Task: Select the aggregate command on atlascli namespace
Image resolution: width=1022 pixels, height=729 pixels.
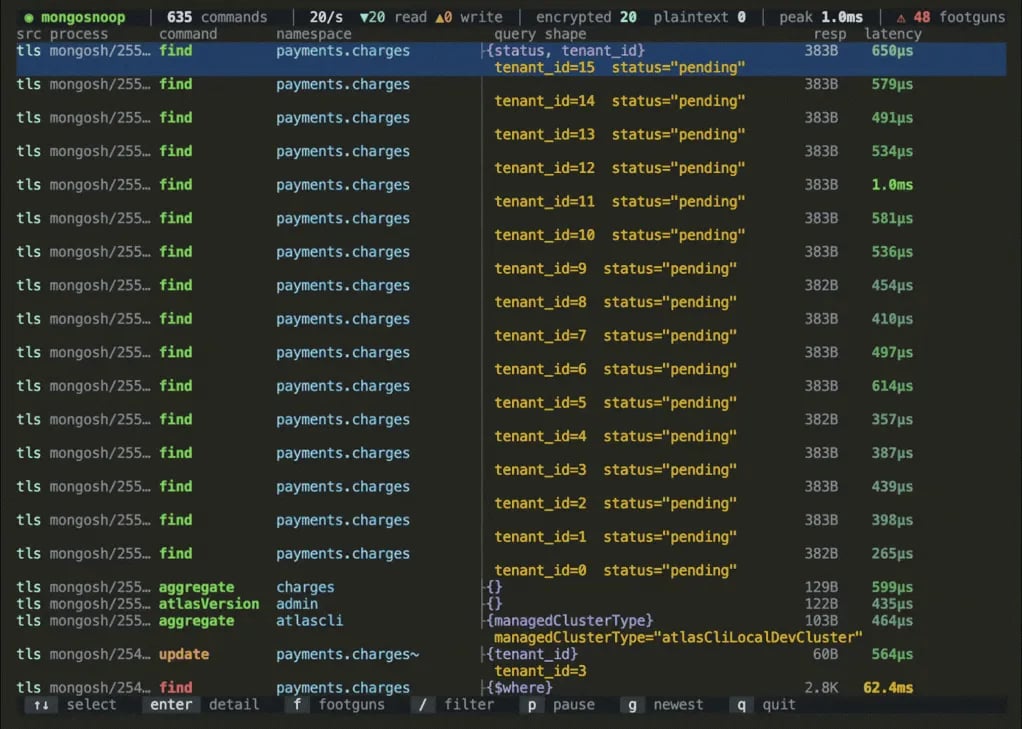Action: point(511,629)
